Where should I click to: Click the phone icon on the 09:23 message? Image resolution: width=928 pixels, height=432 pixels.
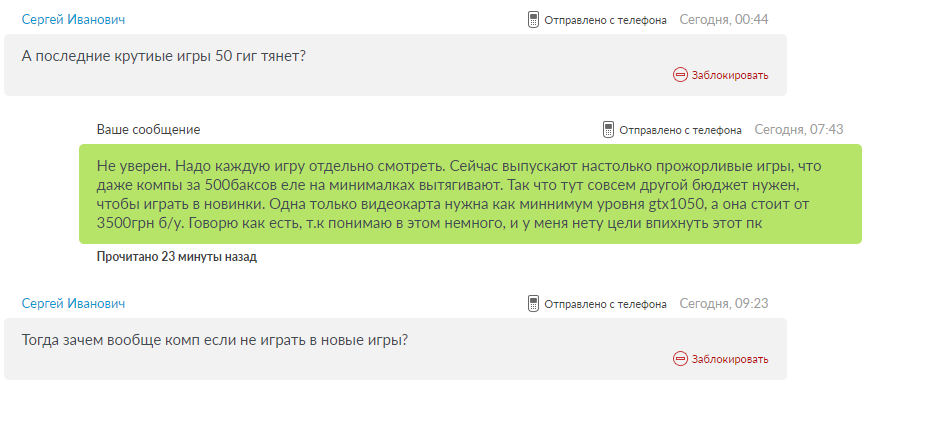click(x=533, y=304)
